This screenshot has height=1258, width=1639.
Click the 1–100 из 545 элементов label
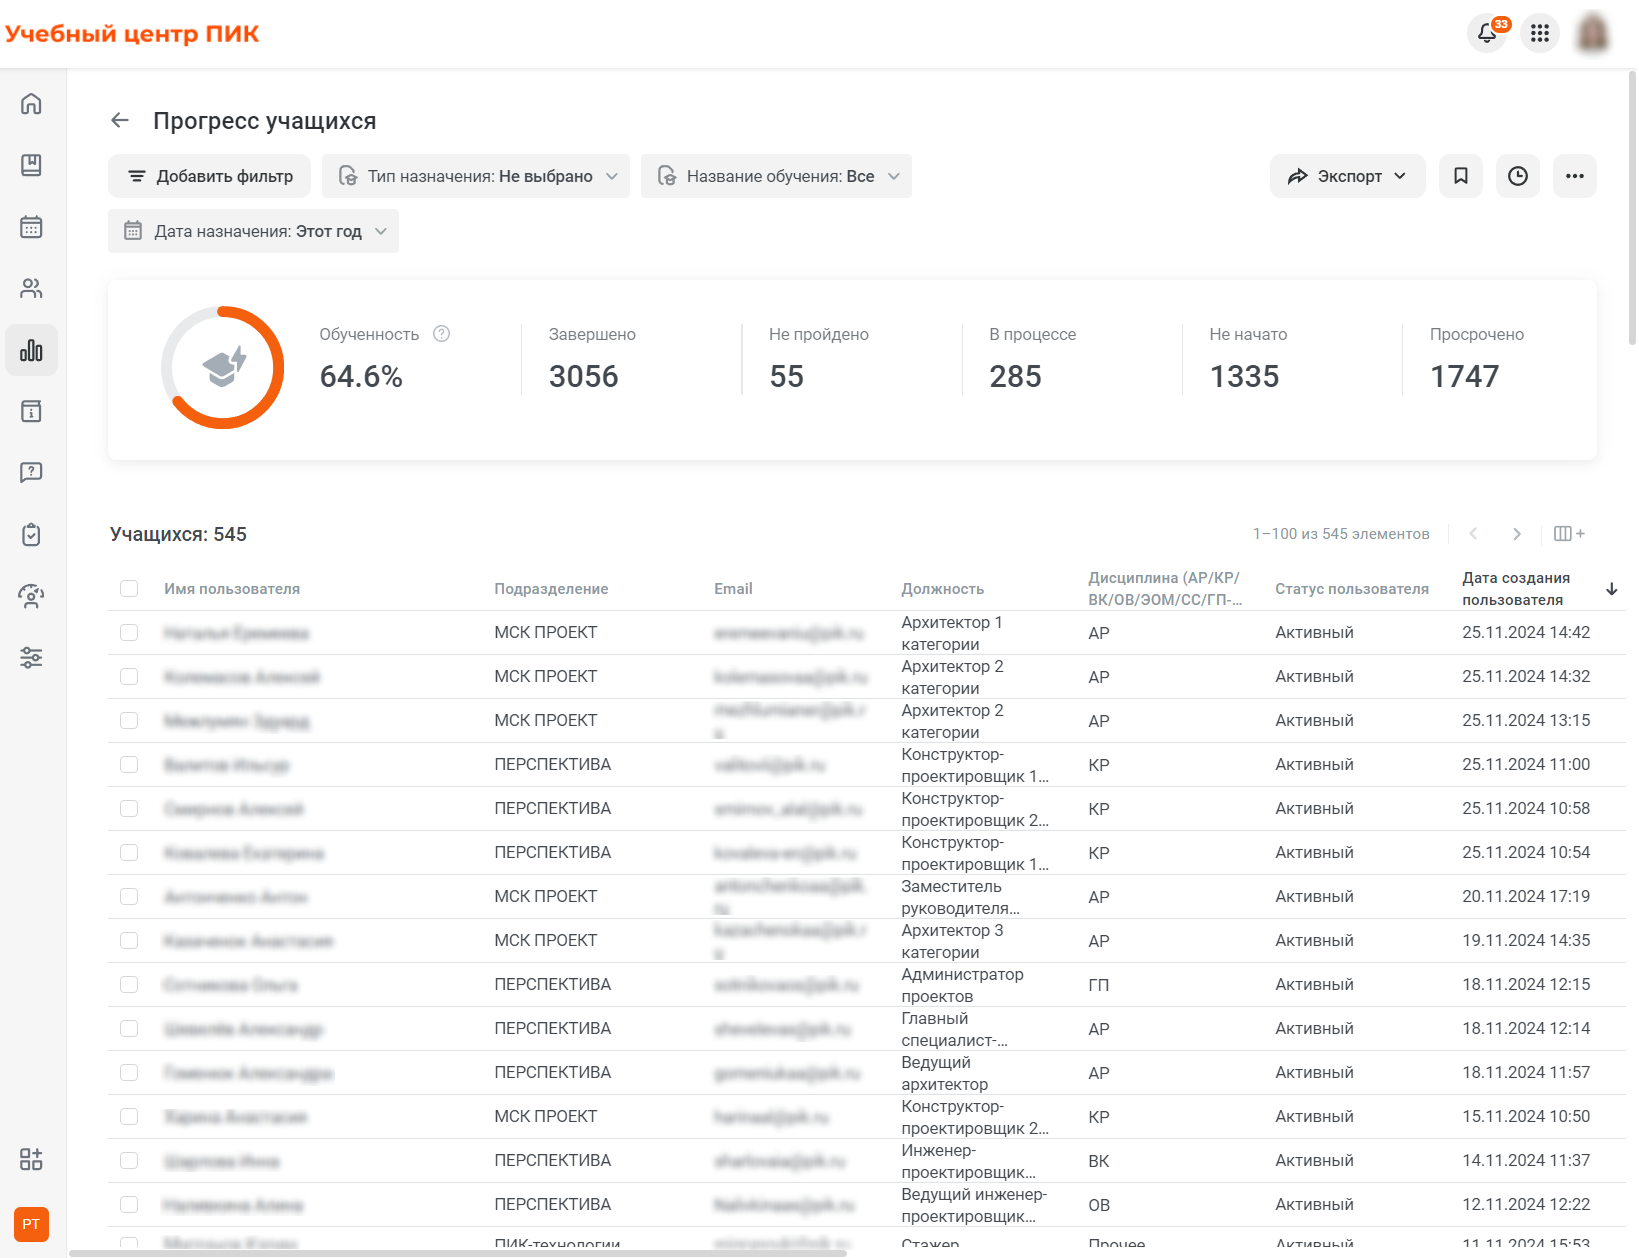(x=1341, y=534)
